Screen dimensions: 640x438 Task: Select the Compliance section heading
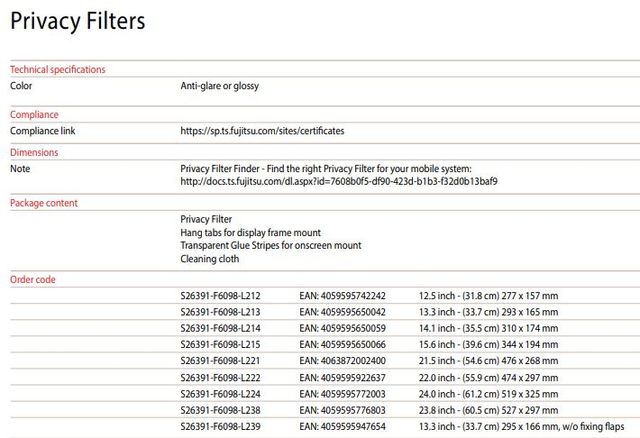click(34, 115)
